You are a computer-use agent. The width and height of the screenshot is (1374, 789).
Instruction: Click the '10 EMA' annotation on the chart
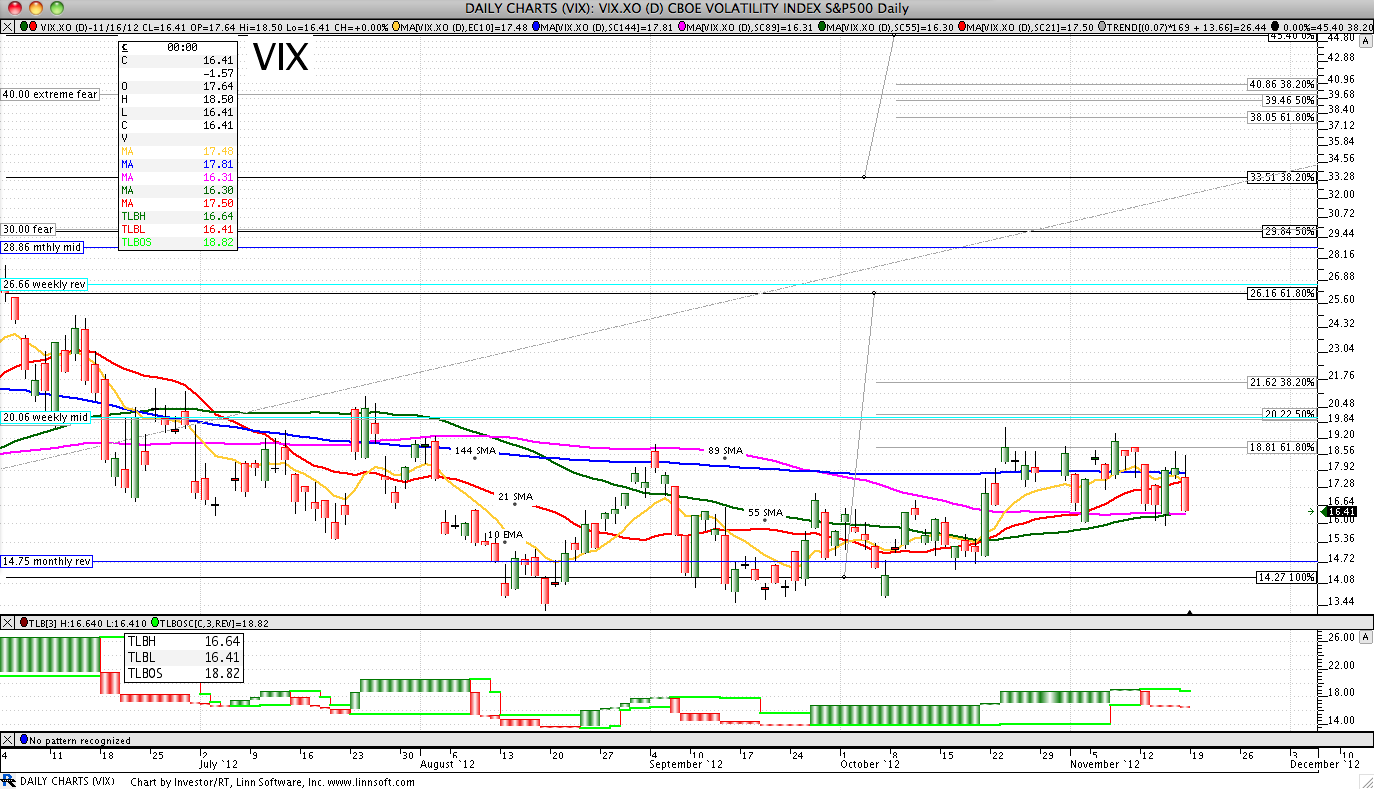click(x=505, y=535)
